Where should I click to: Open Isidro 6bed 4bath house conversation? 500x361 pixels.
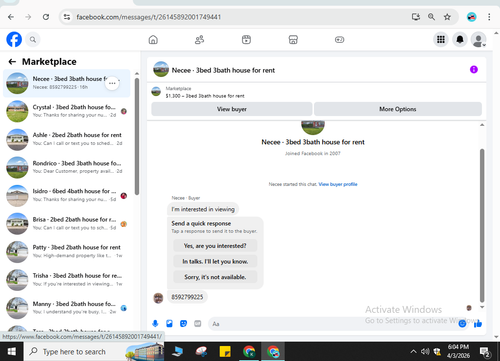point(67,195)
